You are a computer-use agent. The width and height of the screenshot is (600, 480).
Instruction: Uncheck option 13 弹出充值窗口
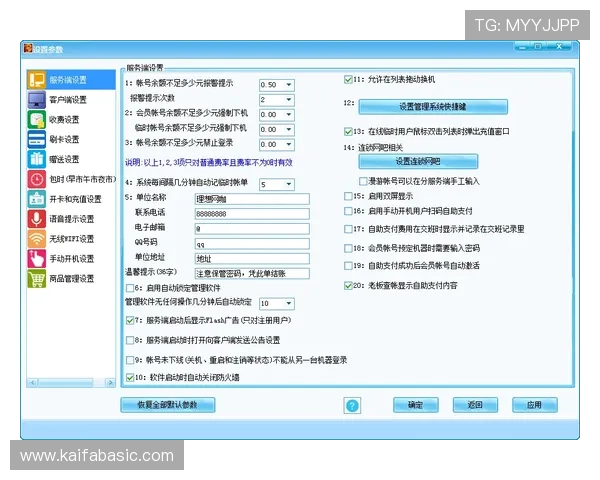(x=348, y=132)
